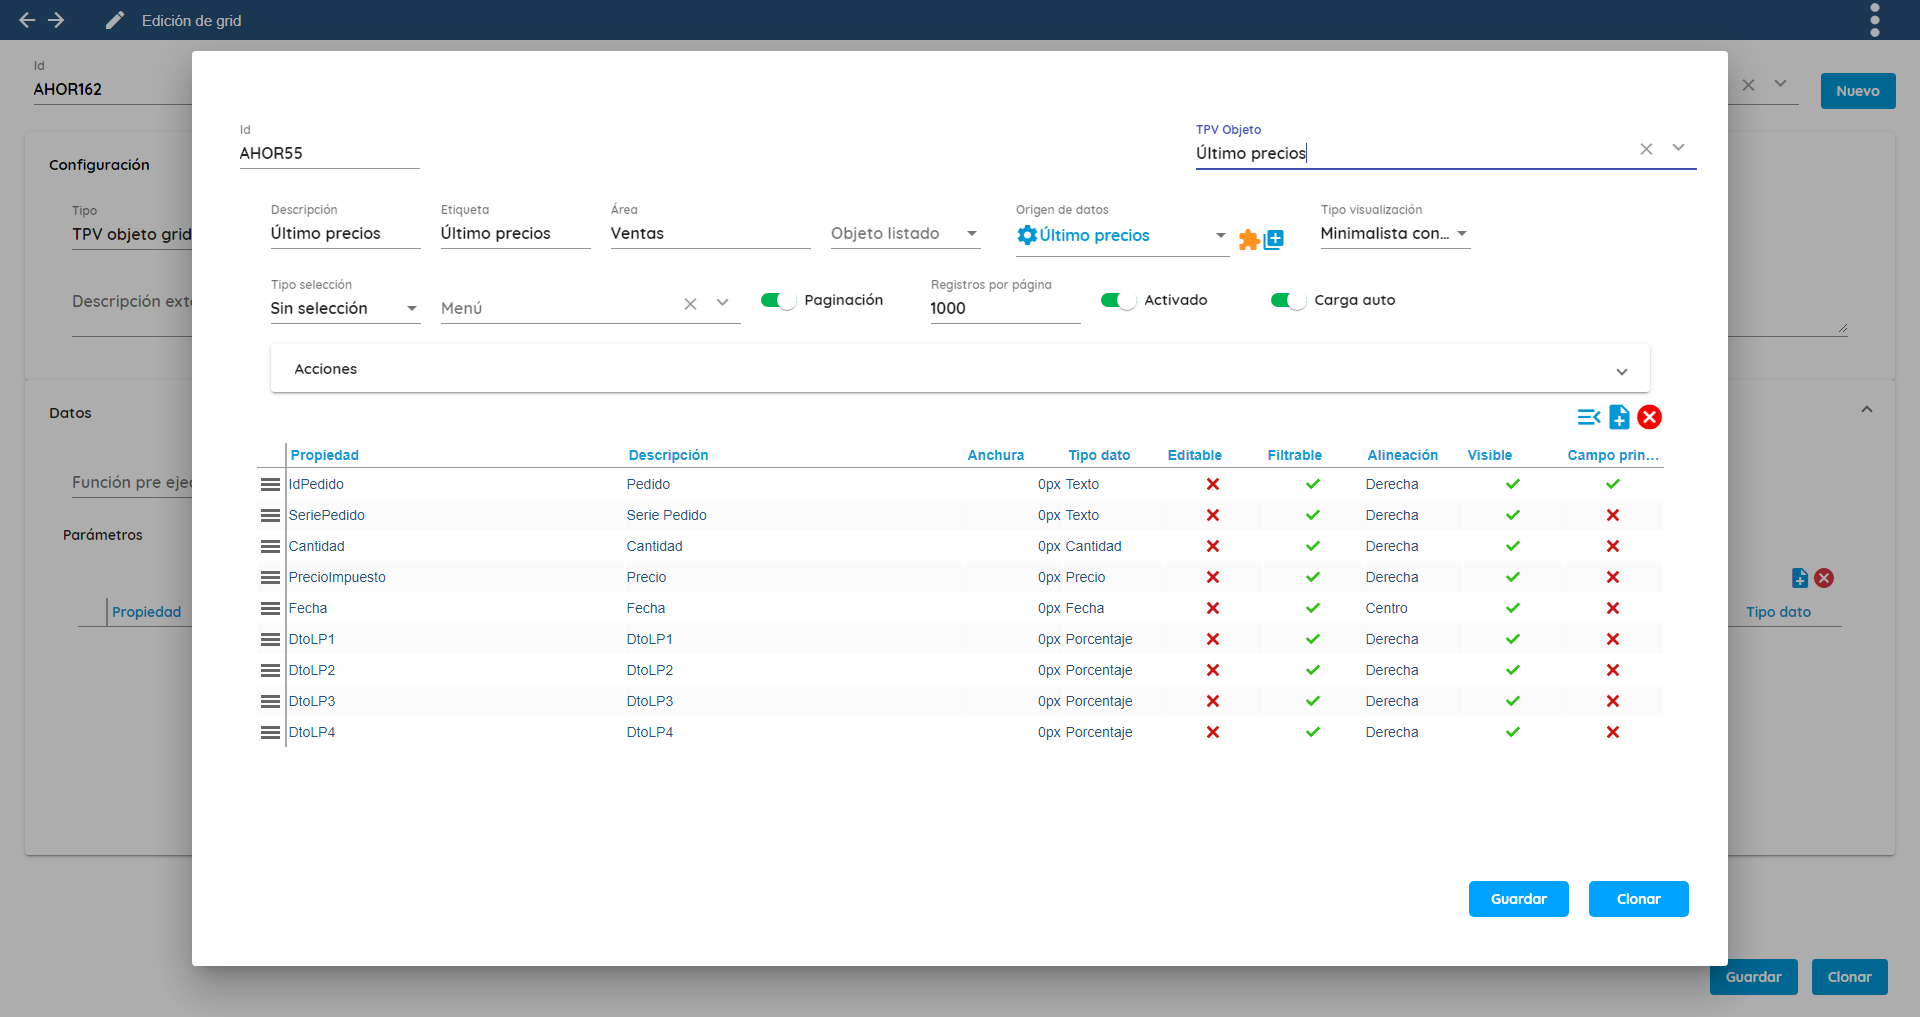Click the pencil edit icon near the title

click(x=115, y=20)
